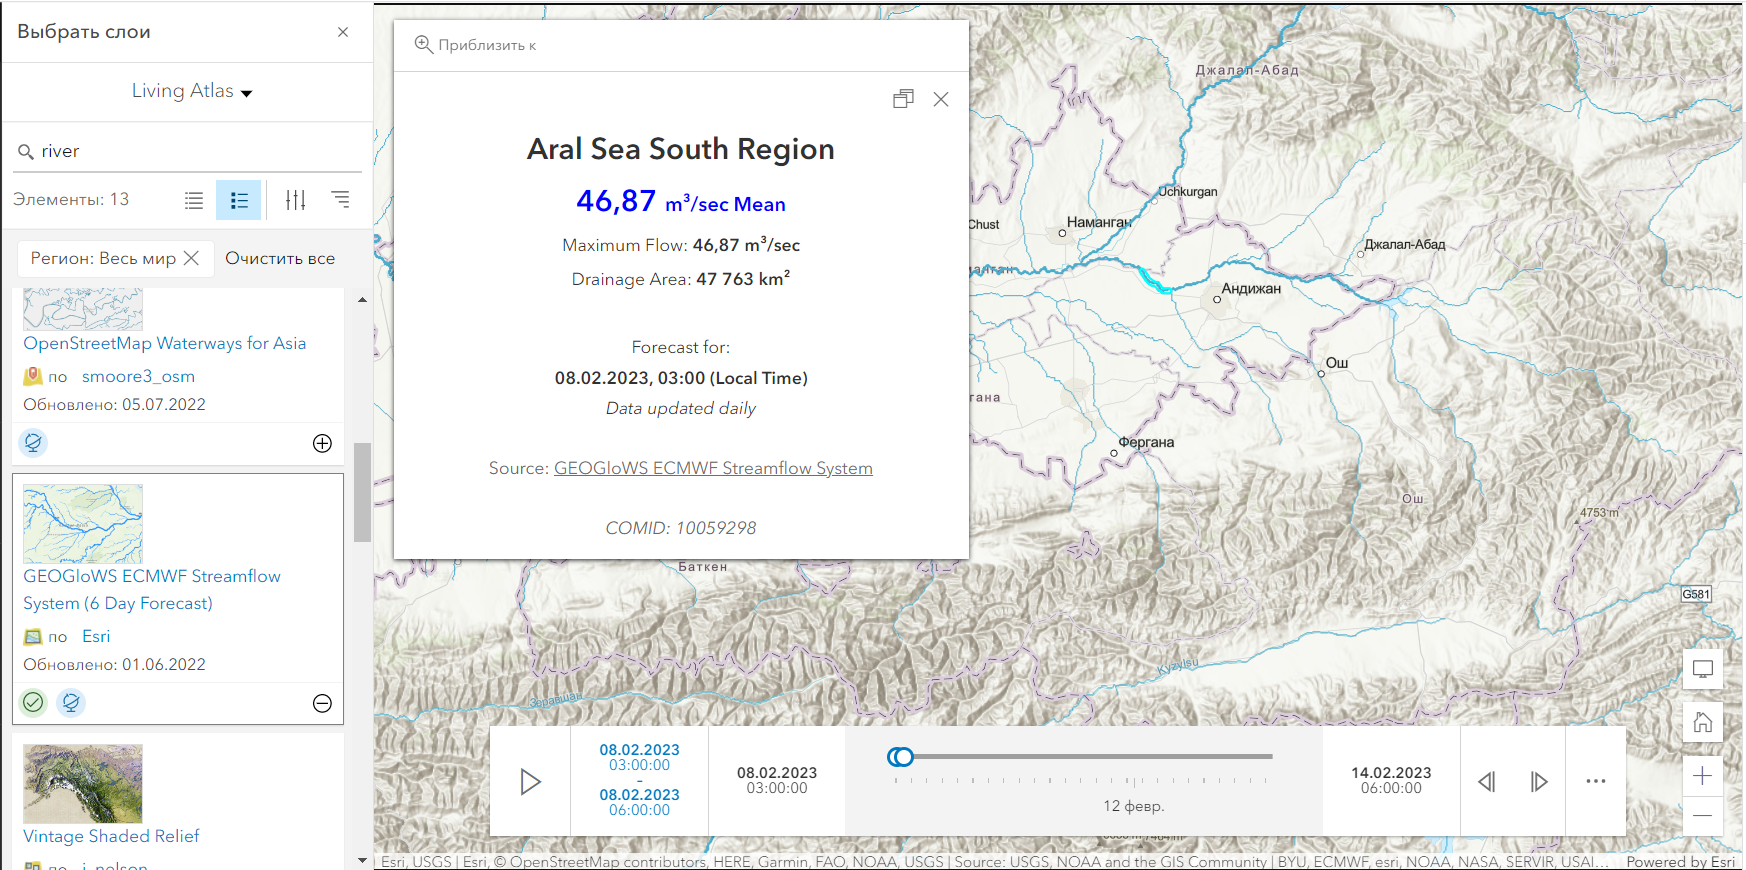The height and width of the screenshot is (870, 1746).
Task: Step to previous time interval
Action: pyautogui.click(x=1487, y=782)
